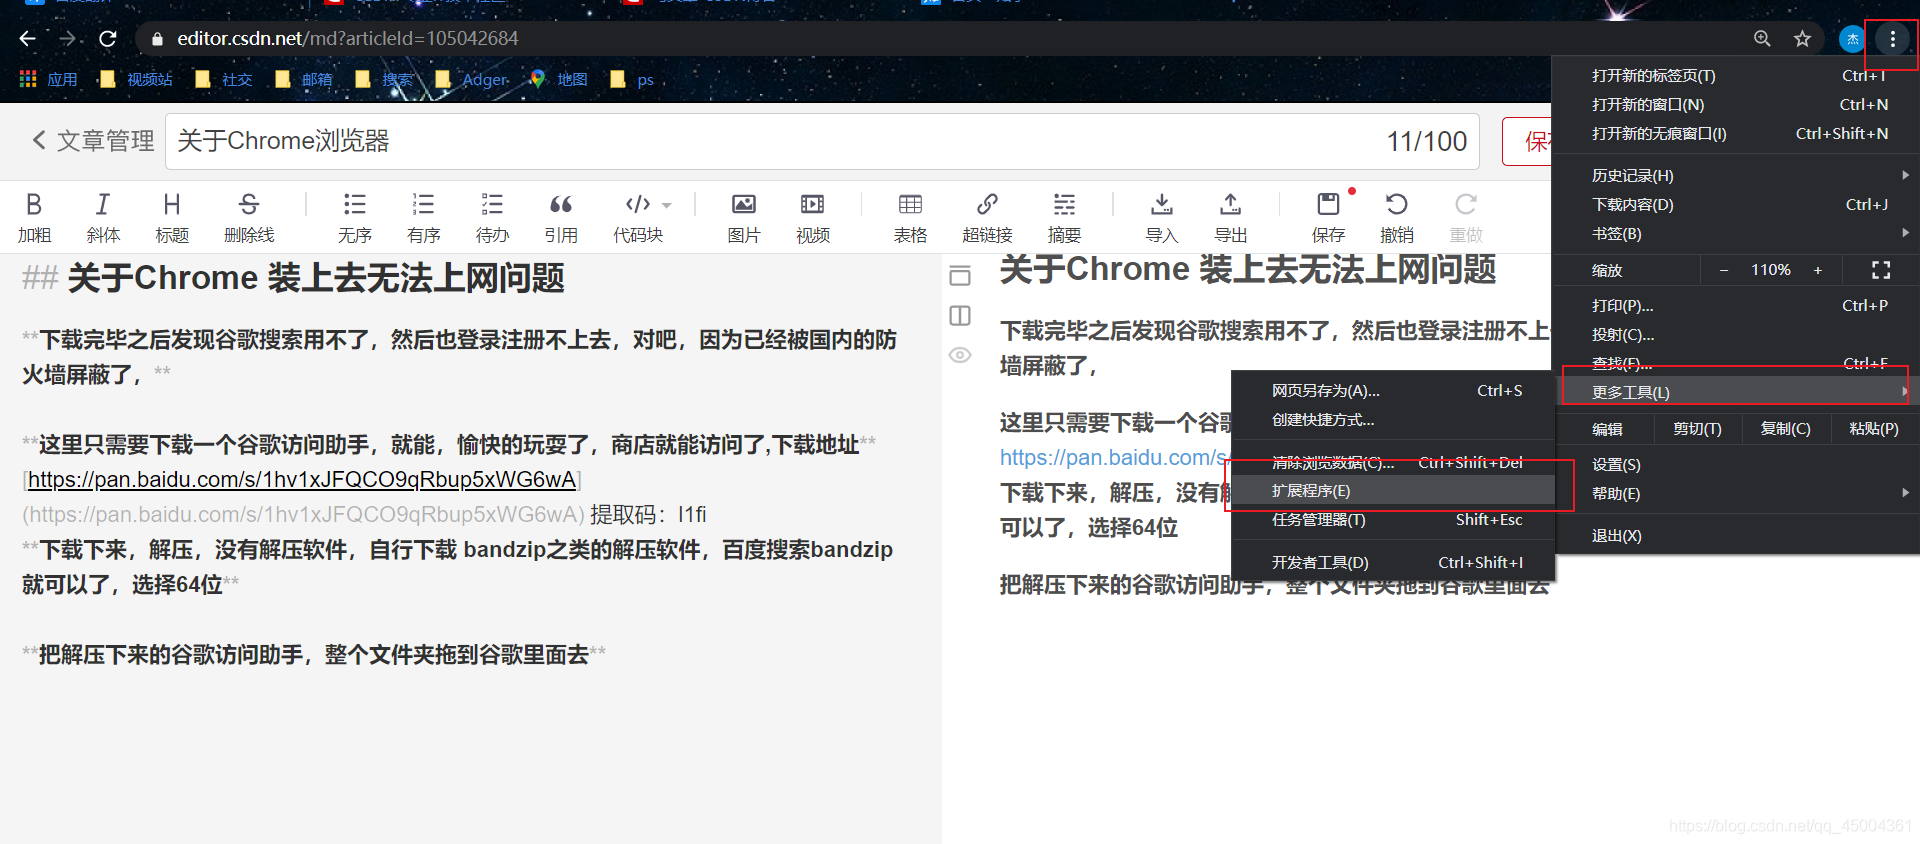Insert an unordered list (无序)
1920x844 pixels.
coord(355,217)
